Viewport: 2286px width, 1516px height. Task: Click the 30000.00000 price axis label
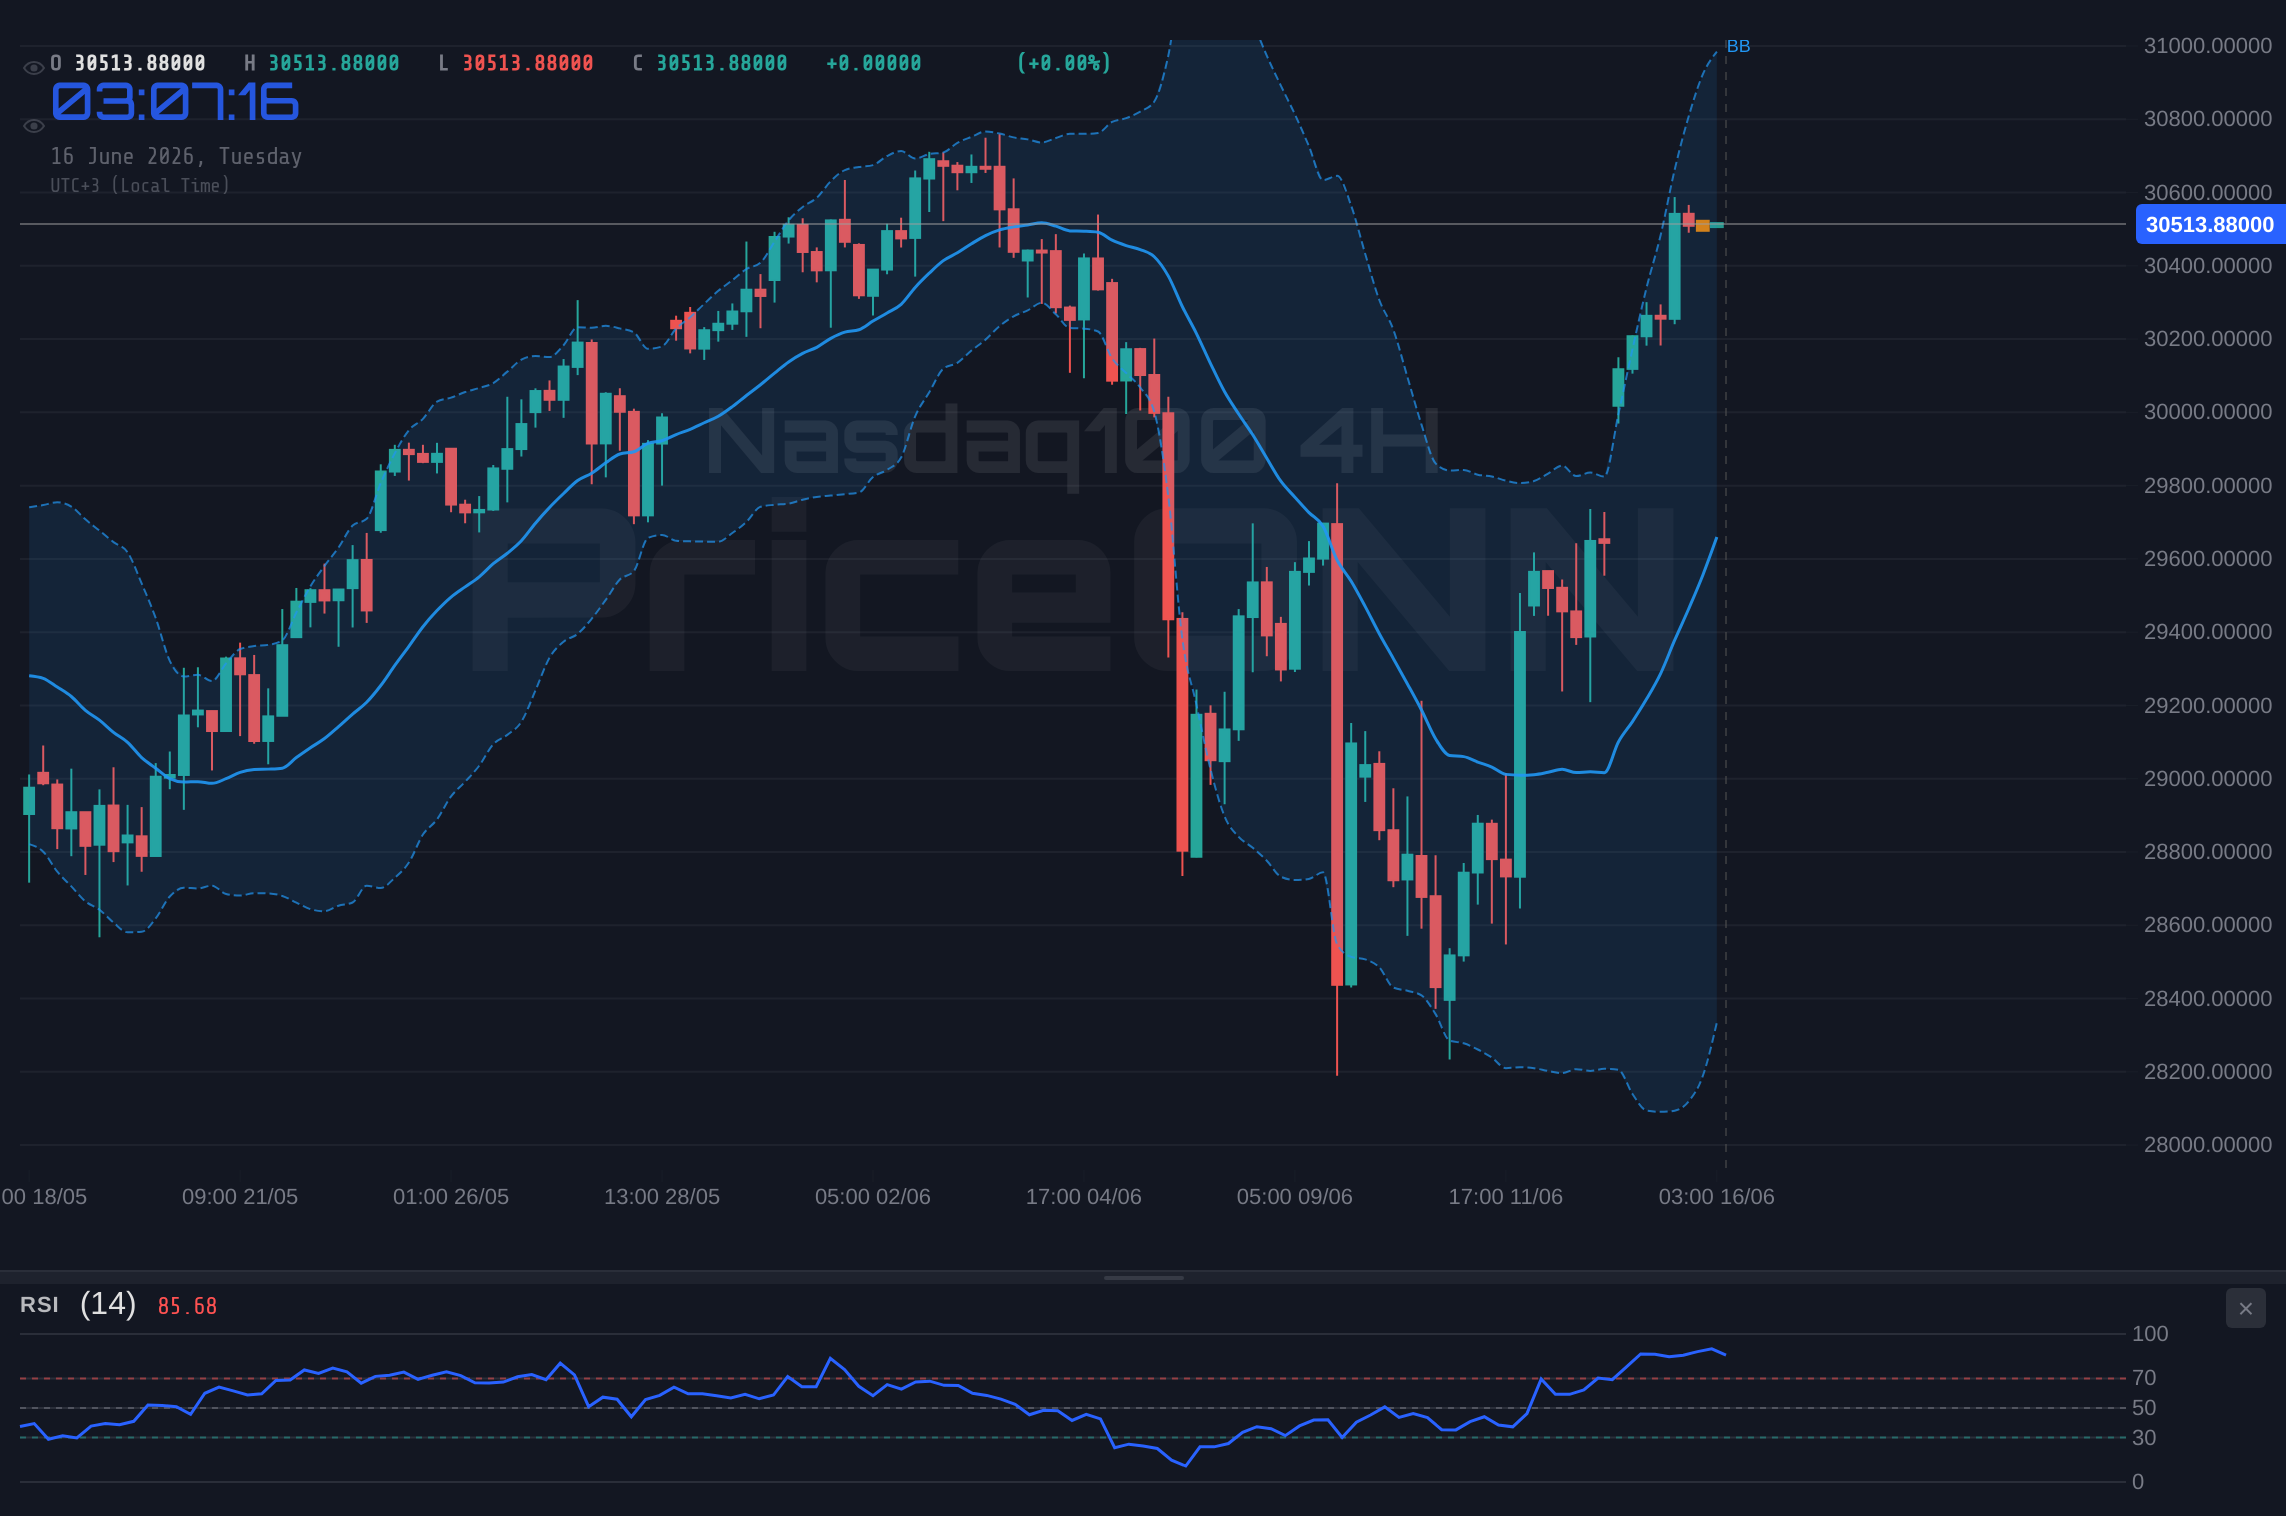(2208, 412)
